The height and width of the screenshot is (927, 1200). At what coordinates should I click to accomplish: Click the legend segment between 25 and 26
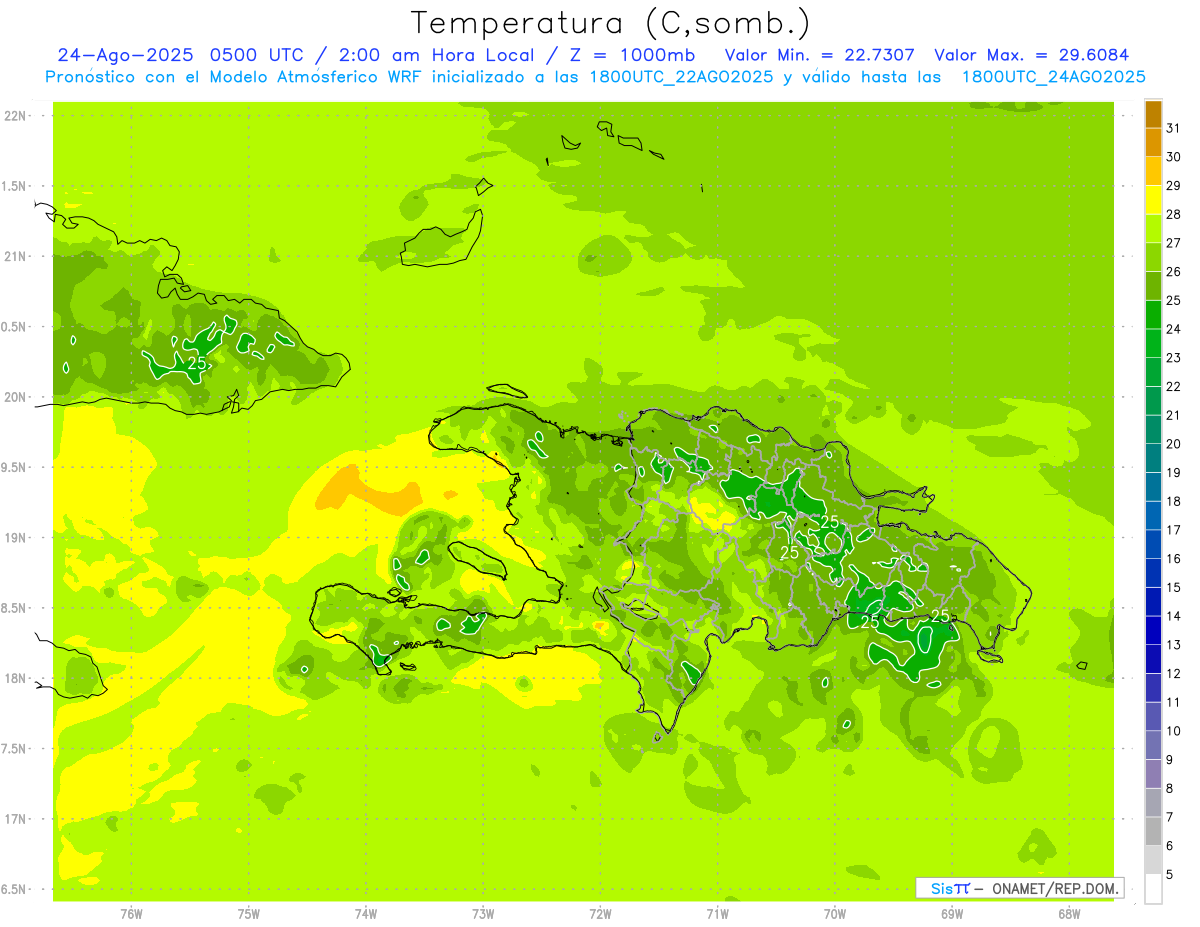(1153, 286)
